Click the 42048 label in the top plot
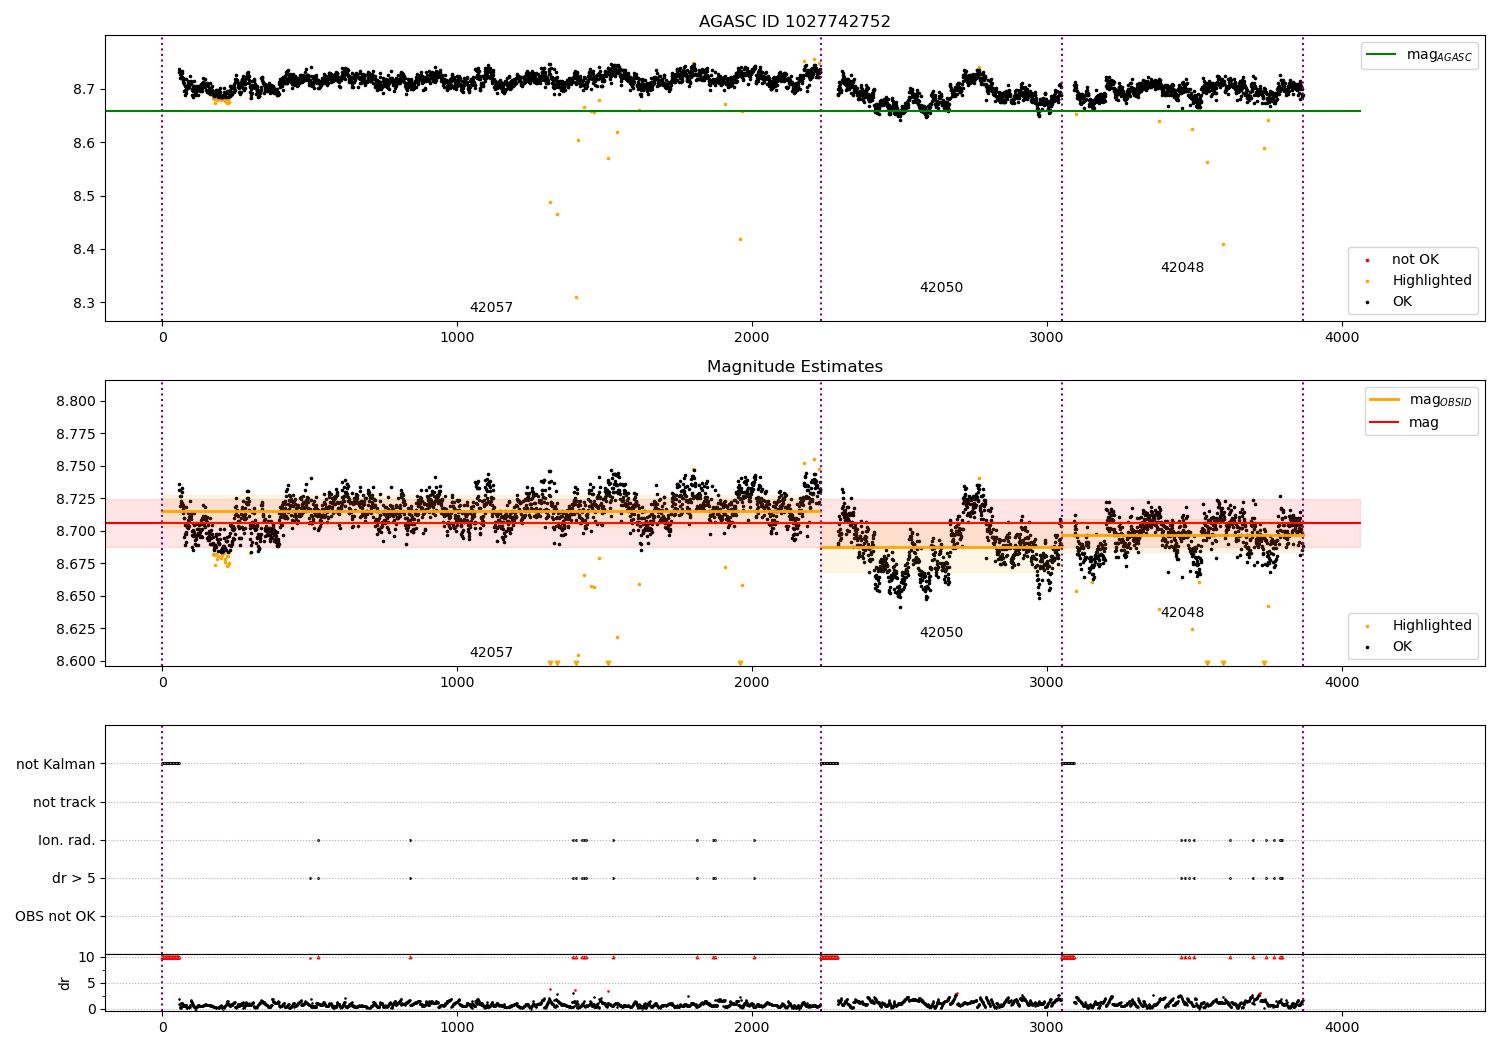Screen dimensions: 1500x1050 (1182, 268)
